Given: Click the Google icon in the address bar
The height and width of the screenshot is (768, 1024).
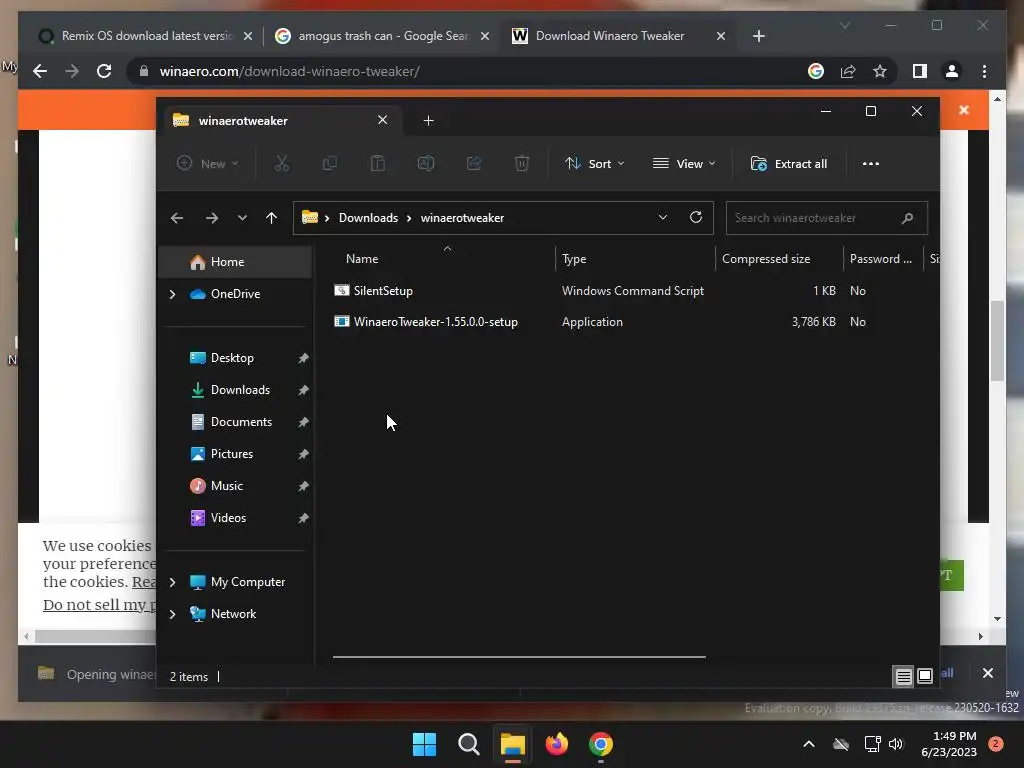Looking at the screenshot, I should 816,71.
